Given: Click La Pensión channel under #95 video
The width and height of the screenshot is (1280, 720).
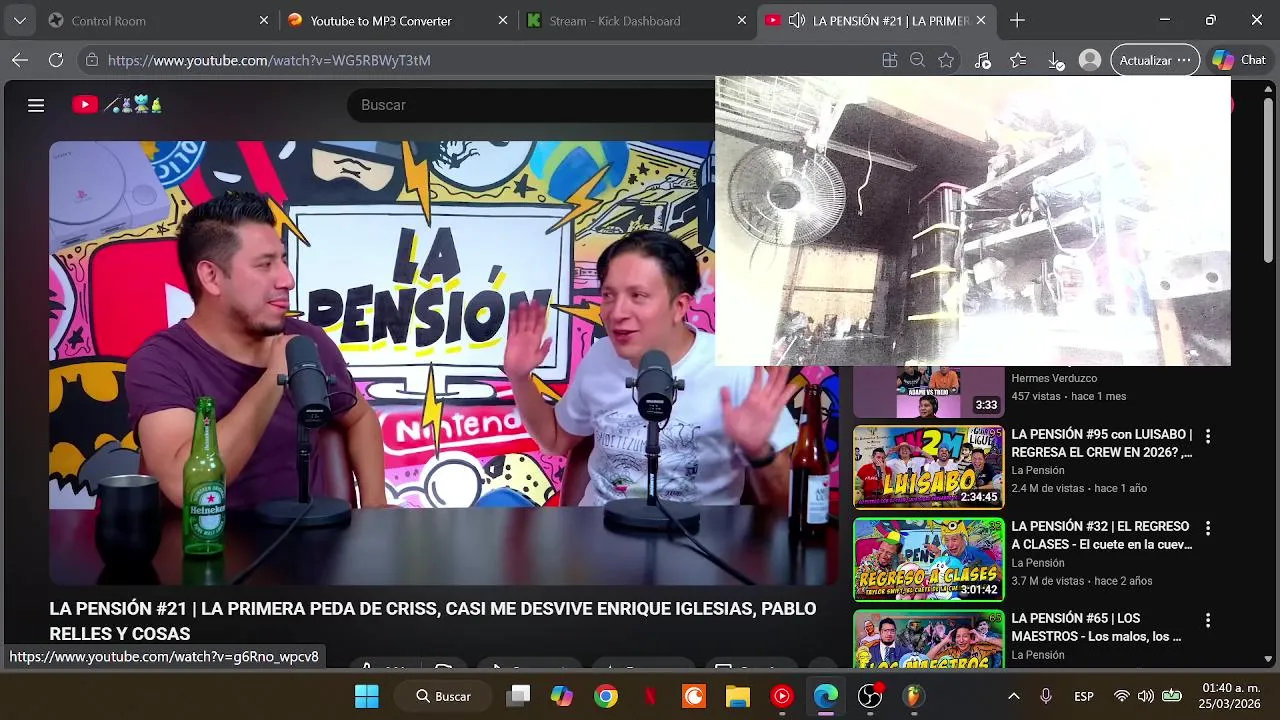Looking at the screenshot, I should [1038, 470].
